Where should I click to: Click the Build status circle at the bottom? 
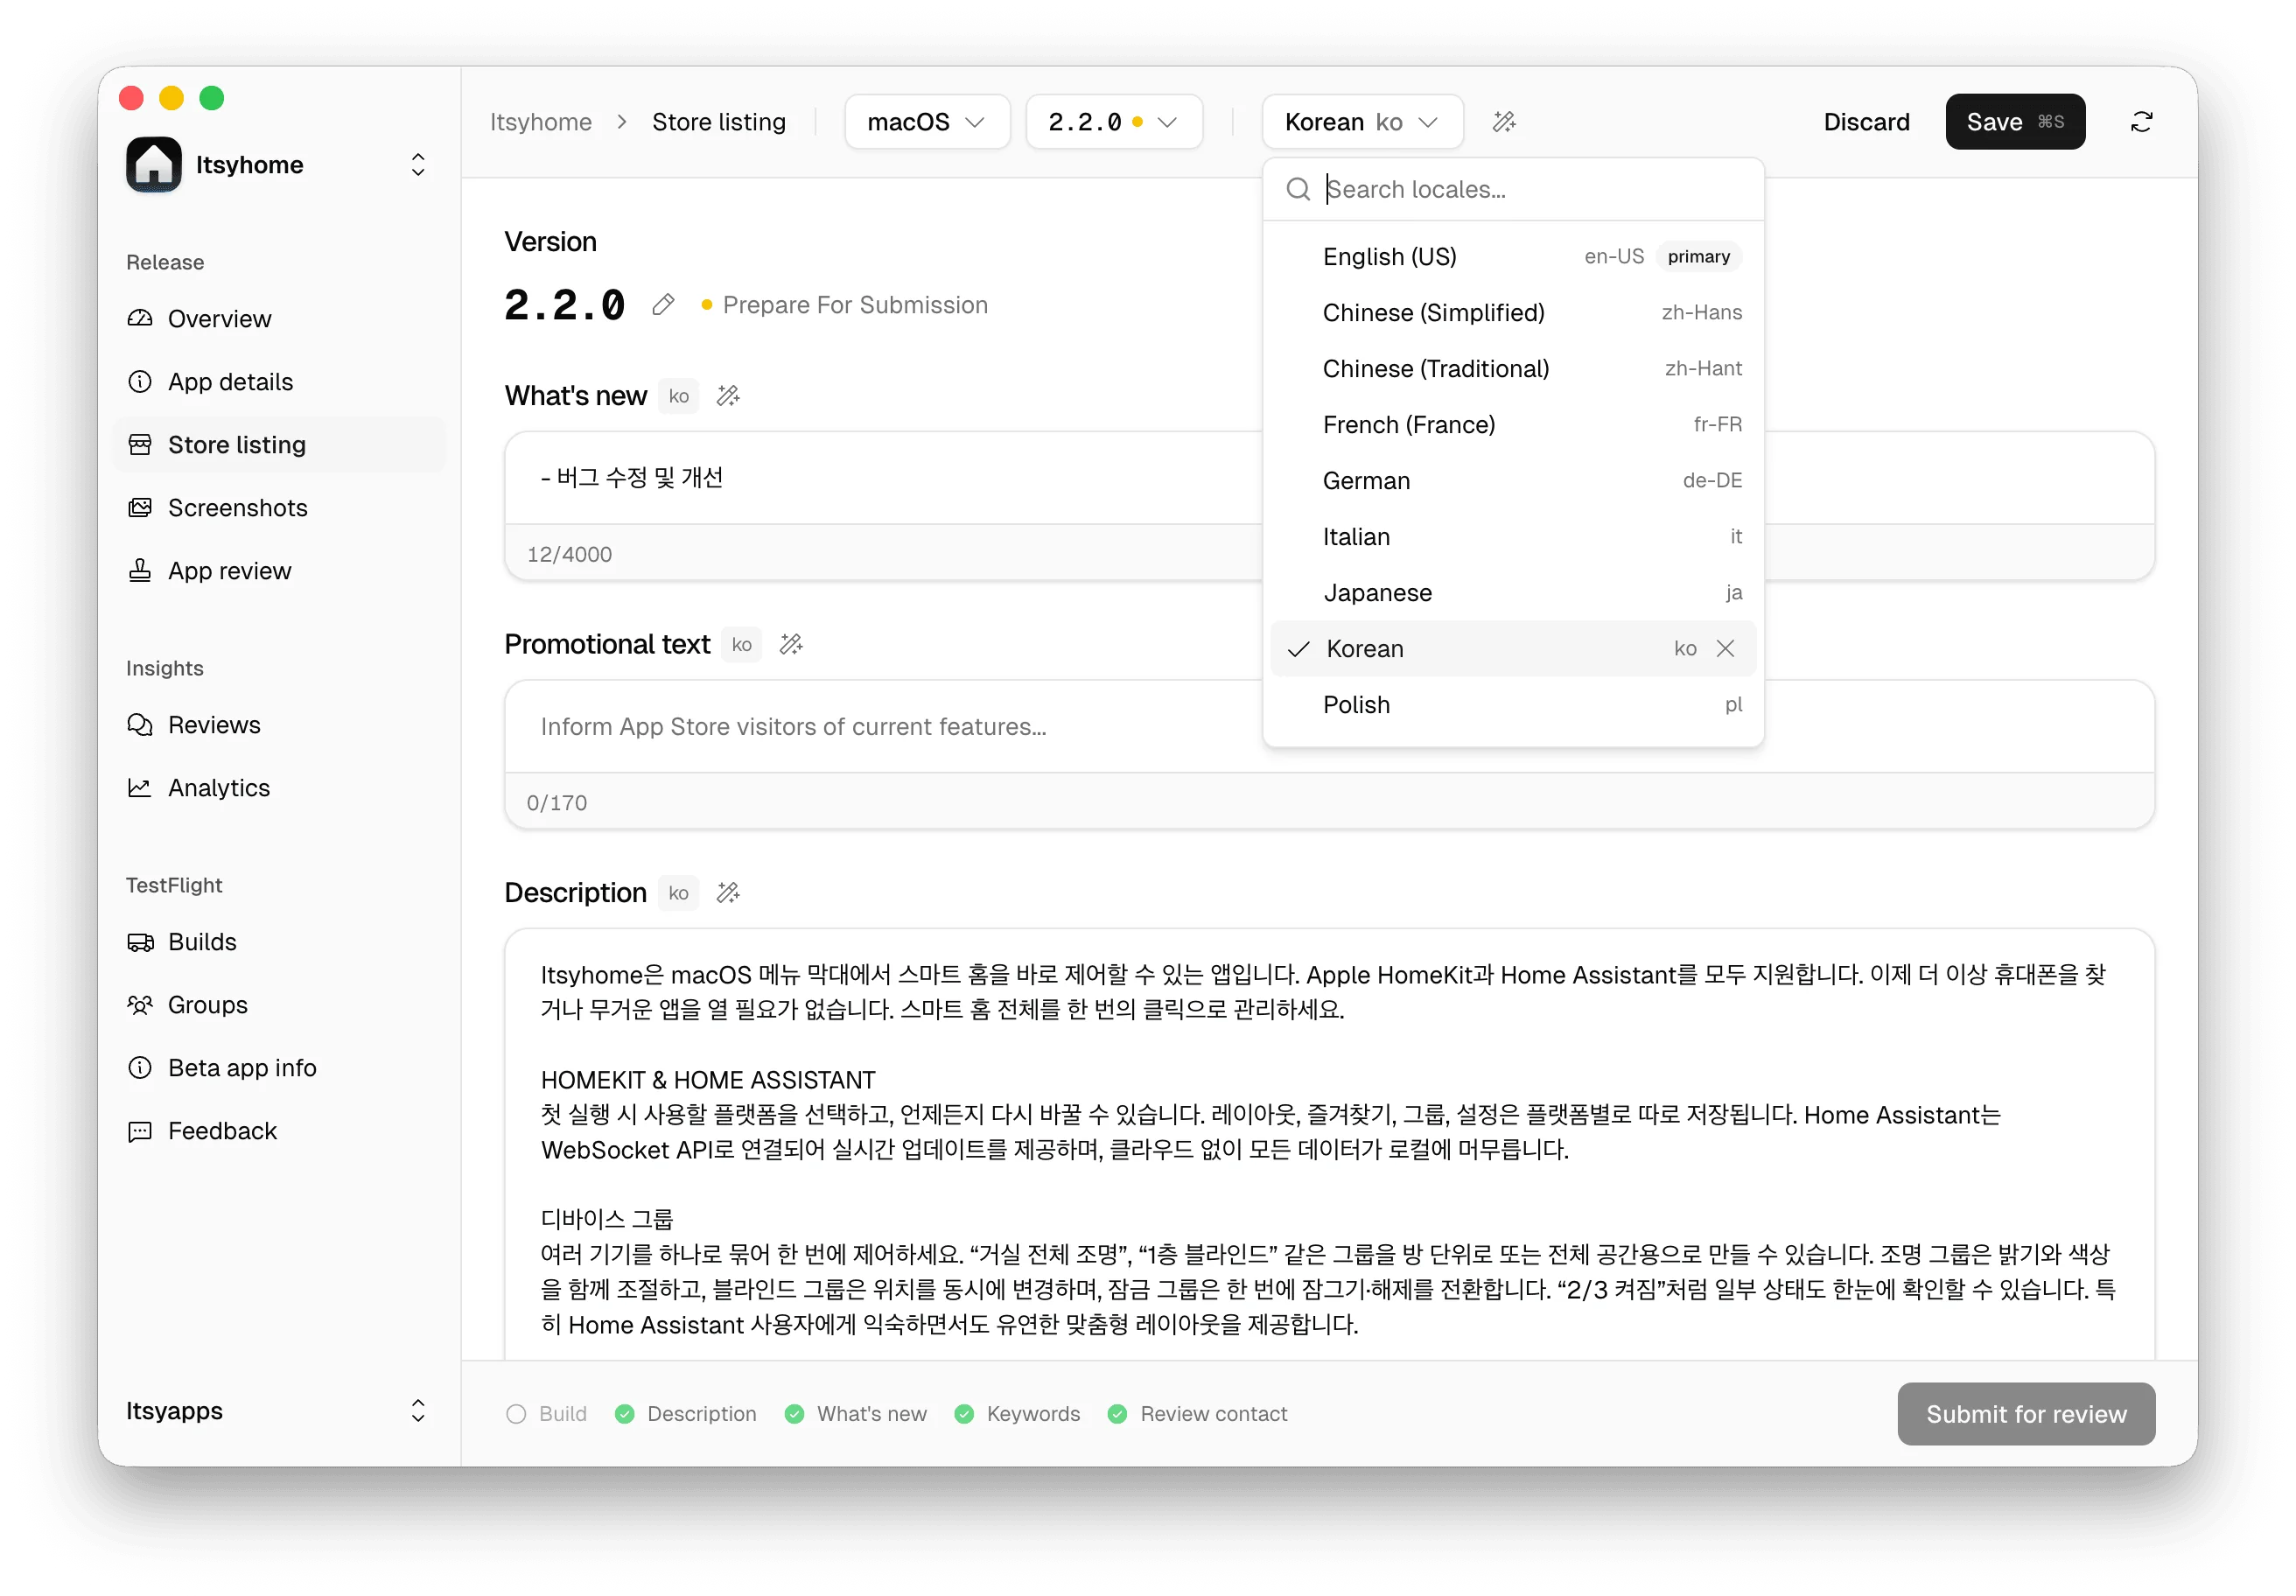coord(516,1414)
